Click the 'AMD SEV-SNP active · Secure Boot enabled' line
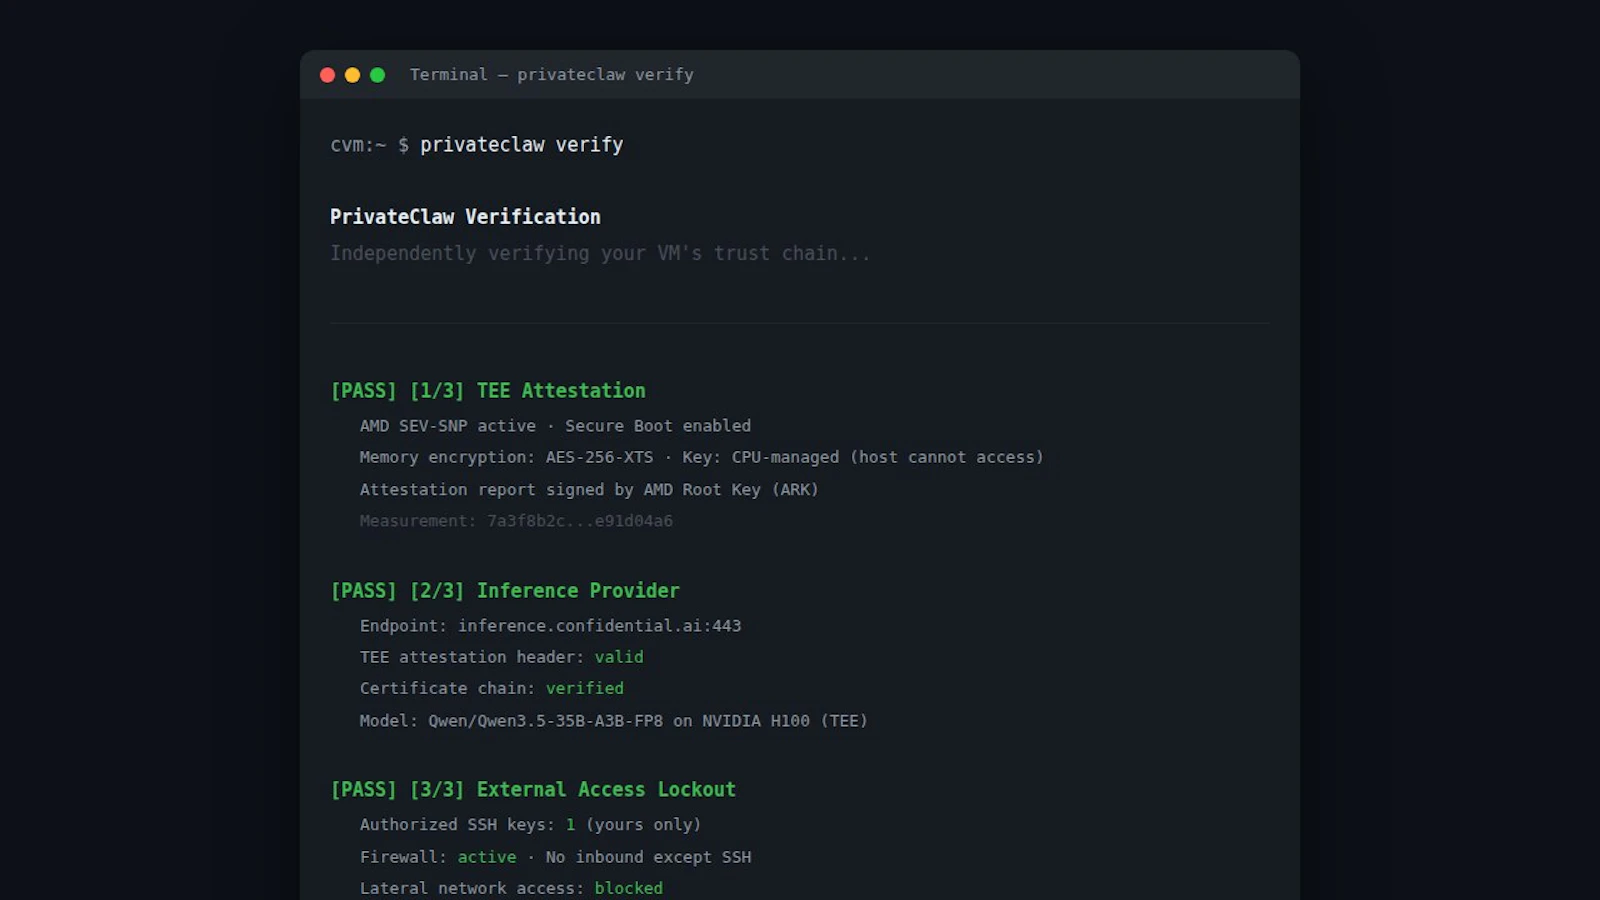 [555, 426]
